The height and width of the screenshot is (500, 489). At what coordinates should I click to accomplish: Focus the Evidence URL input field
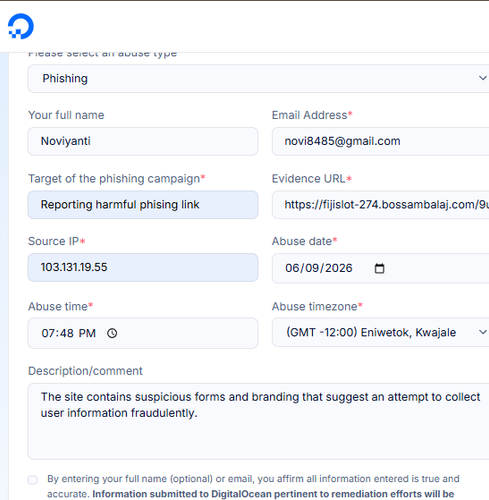click(380, 205)
